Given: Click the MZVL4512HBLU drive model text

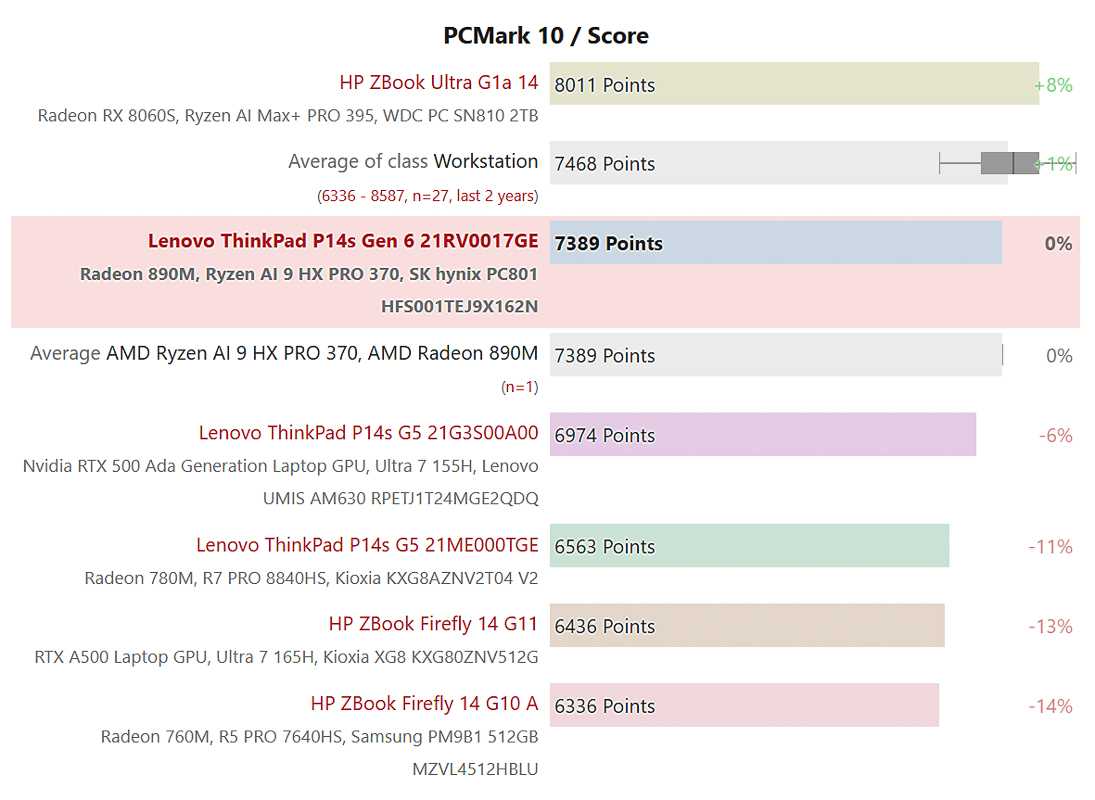Looking at the screenshot, I should pyautogui.click(x=475, y=769).
